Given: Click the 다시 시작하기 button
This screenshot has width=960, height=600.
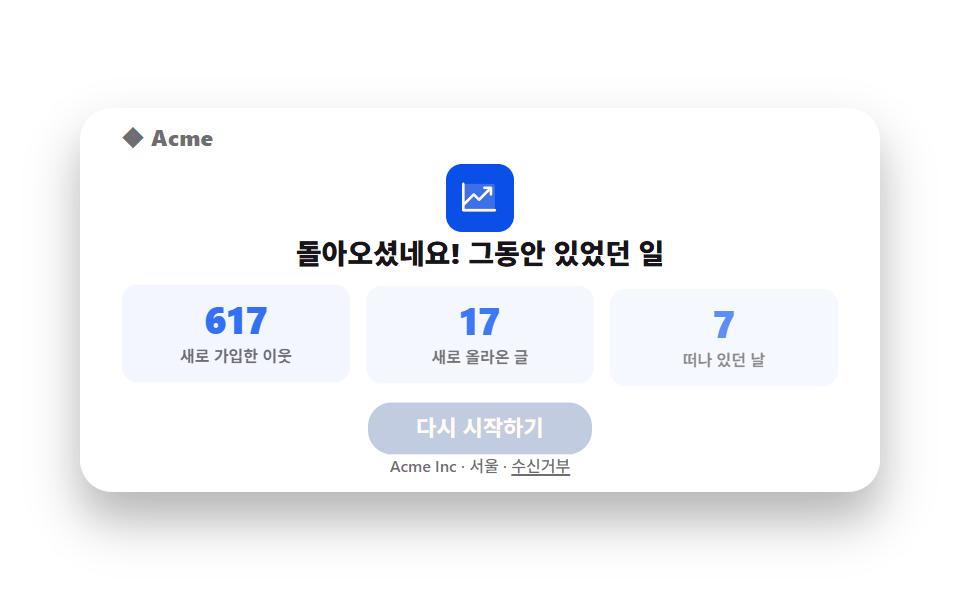Looking at the screenshot, I should click(x=479, y=428).
